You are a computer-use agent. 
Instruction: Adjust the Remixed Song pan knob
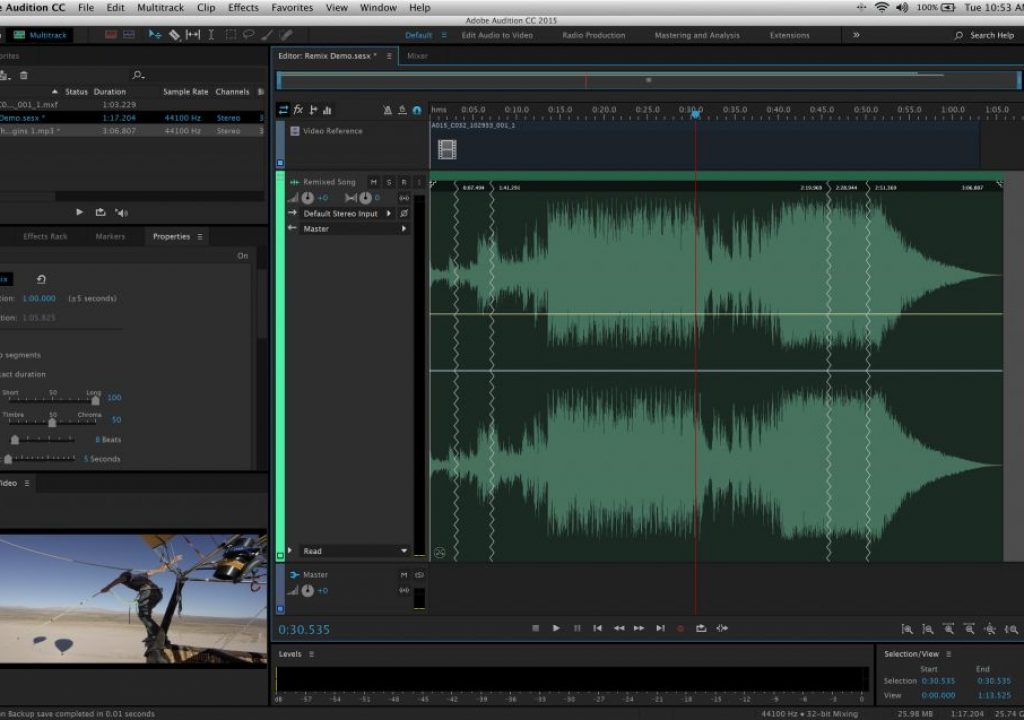[366, 198]
